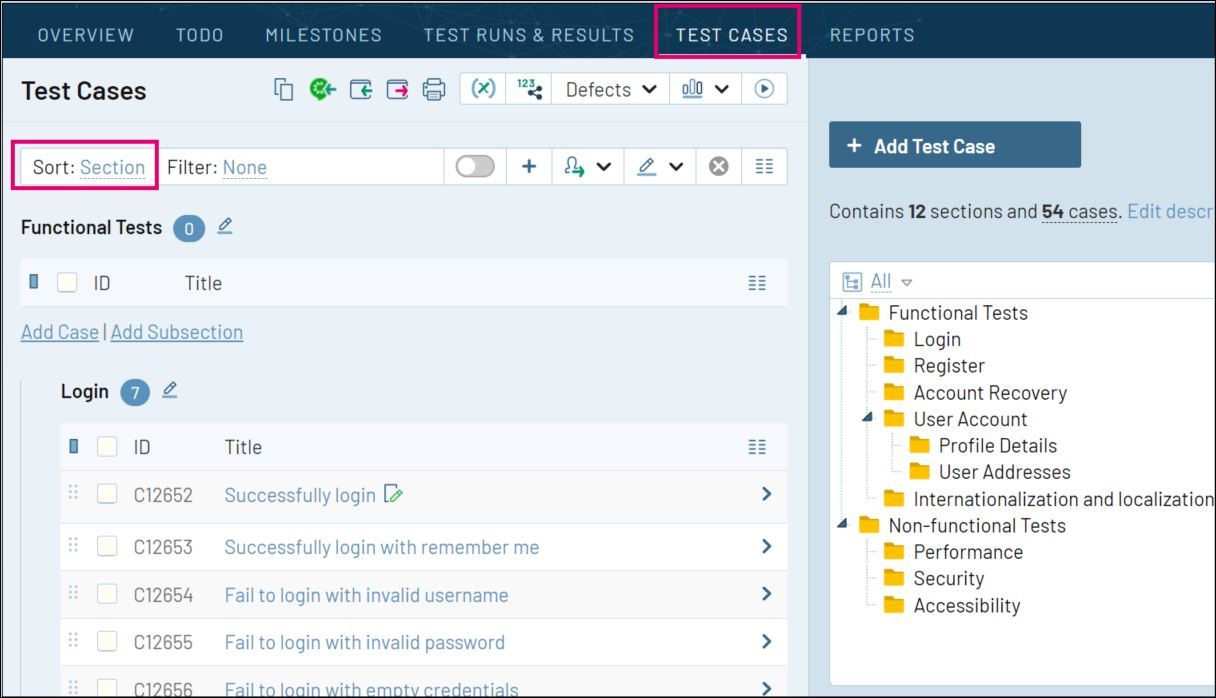Toggle the filter switch

474,166
